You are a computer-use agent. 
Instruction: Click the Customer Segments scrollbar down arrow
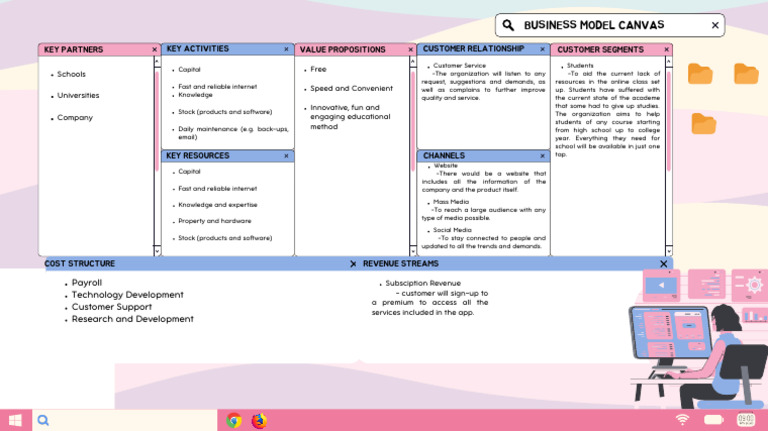(669, 251)
